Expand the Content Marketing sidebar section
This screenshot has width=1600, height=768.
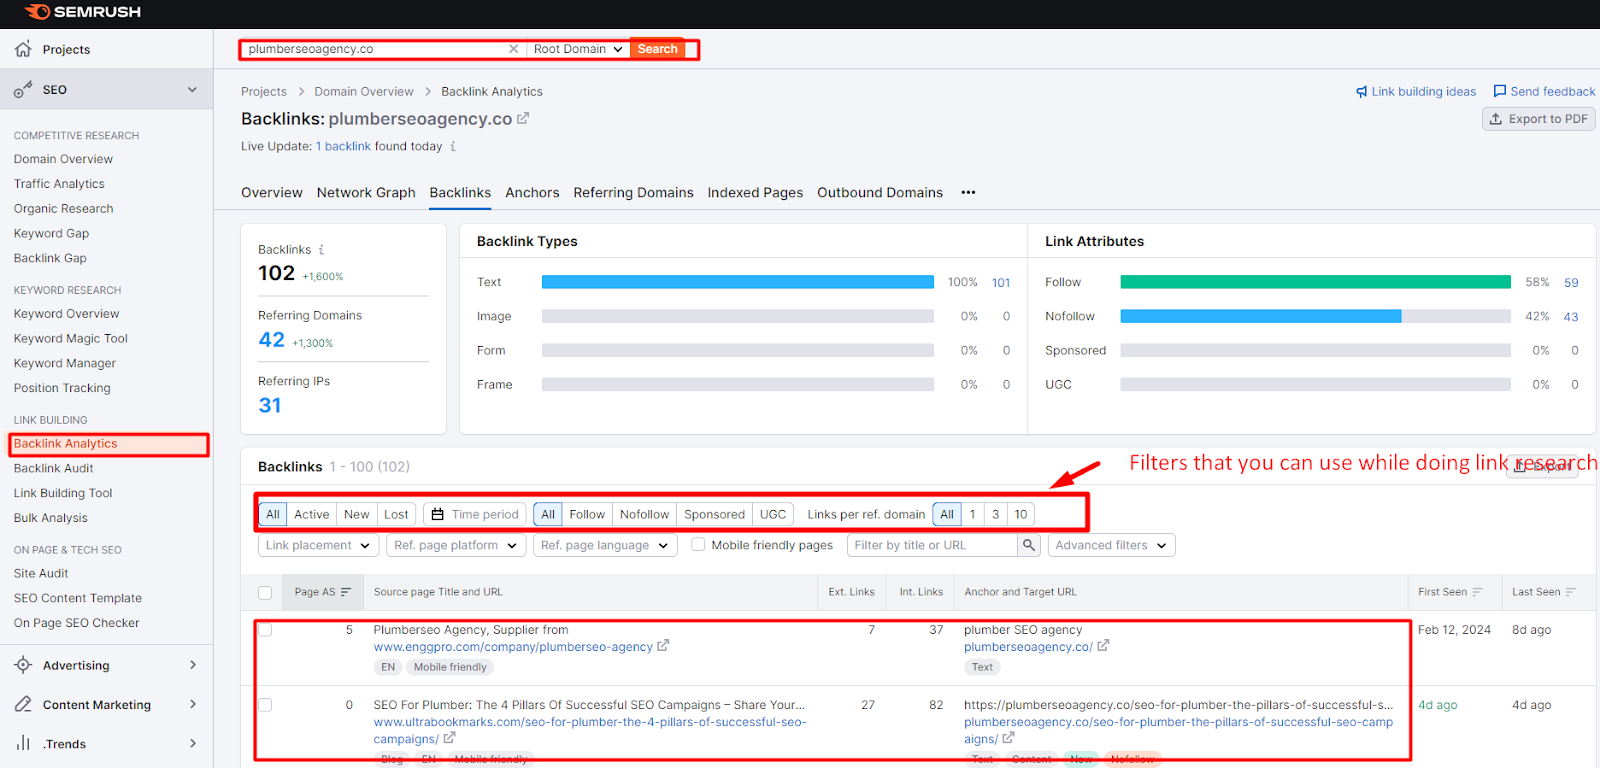[193, 704]
